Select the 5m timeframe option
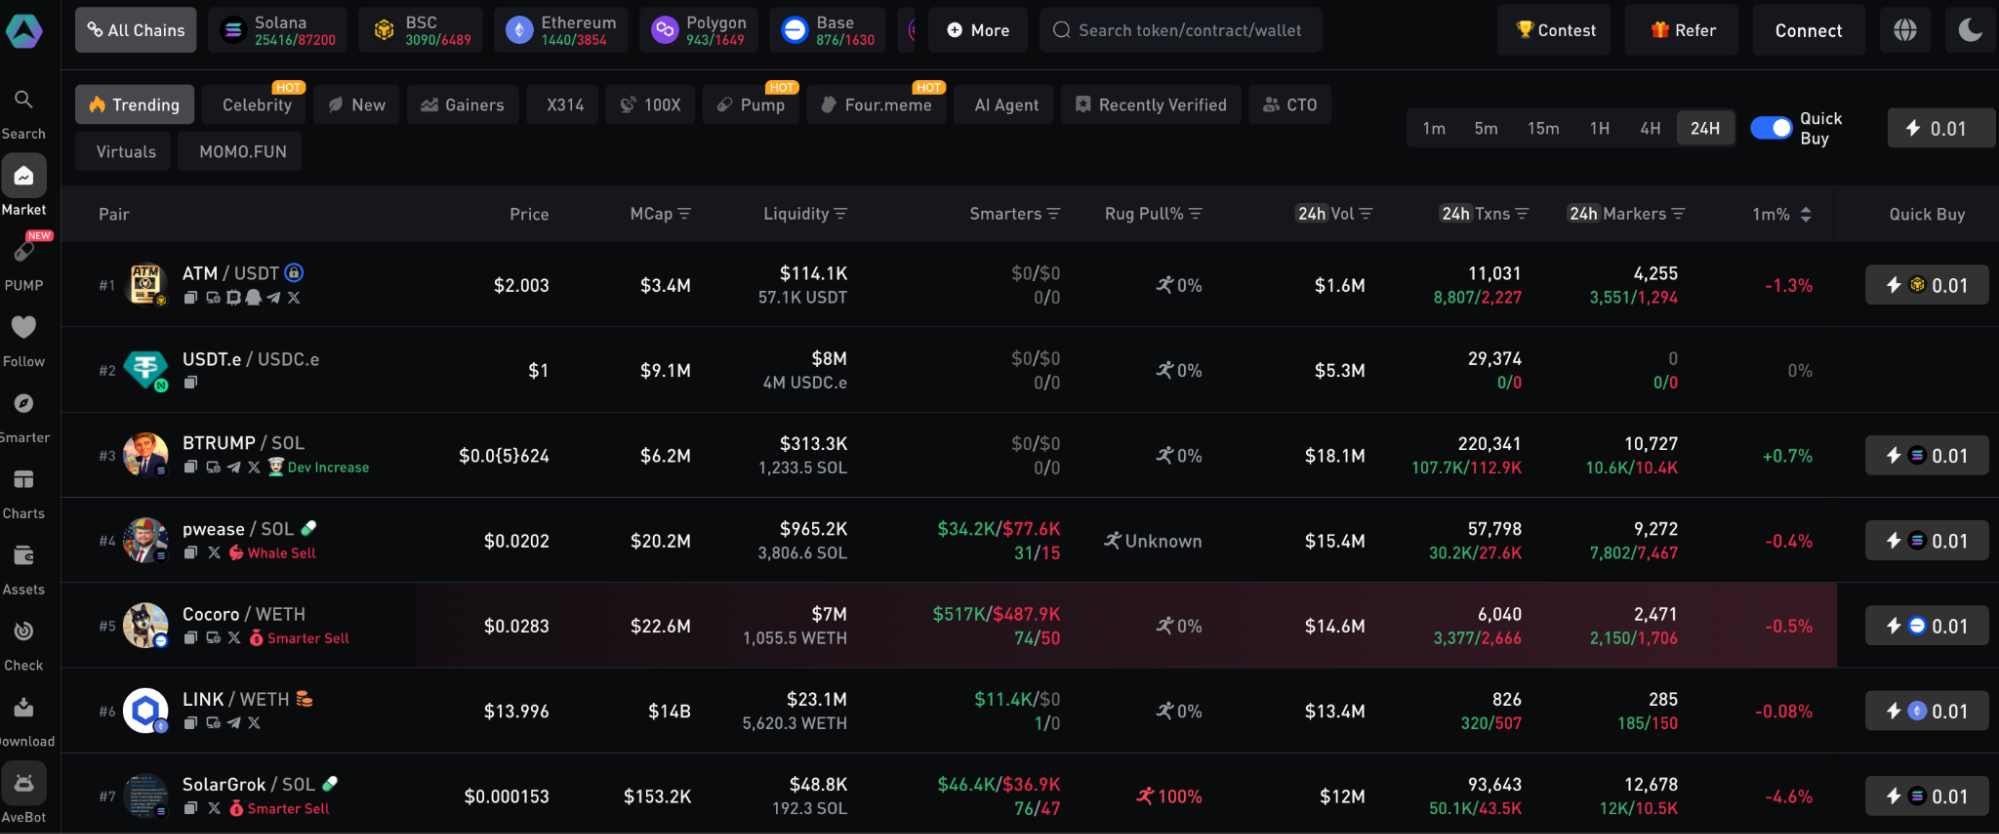This screenshot has height=834, width=1999. click(x=1486, y=128)
